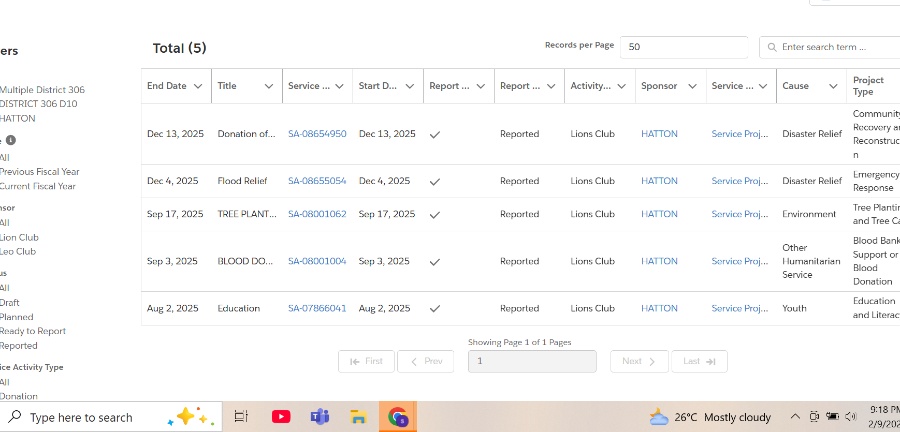Viewport: 900px width, 432px height.
Task: Open the HATTON sponsor link for Flood Relief
Action: [659, 181]
